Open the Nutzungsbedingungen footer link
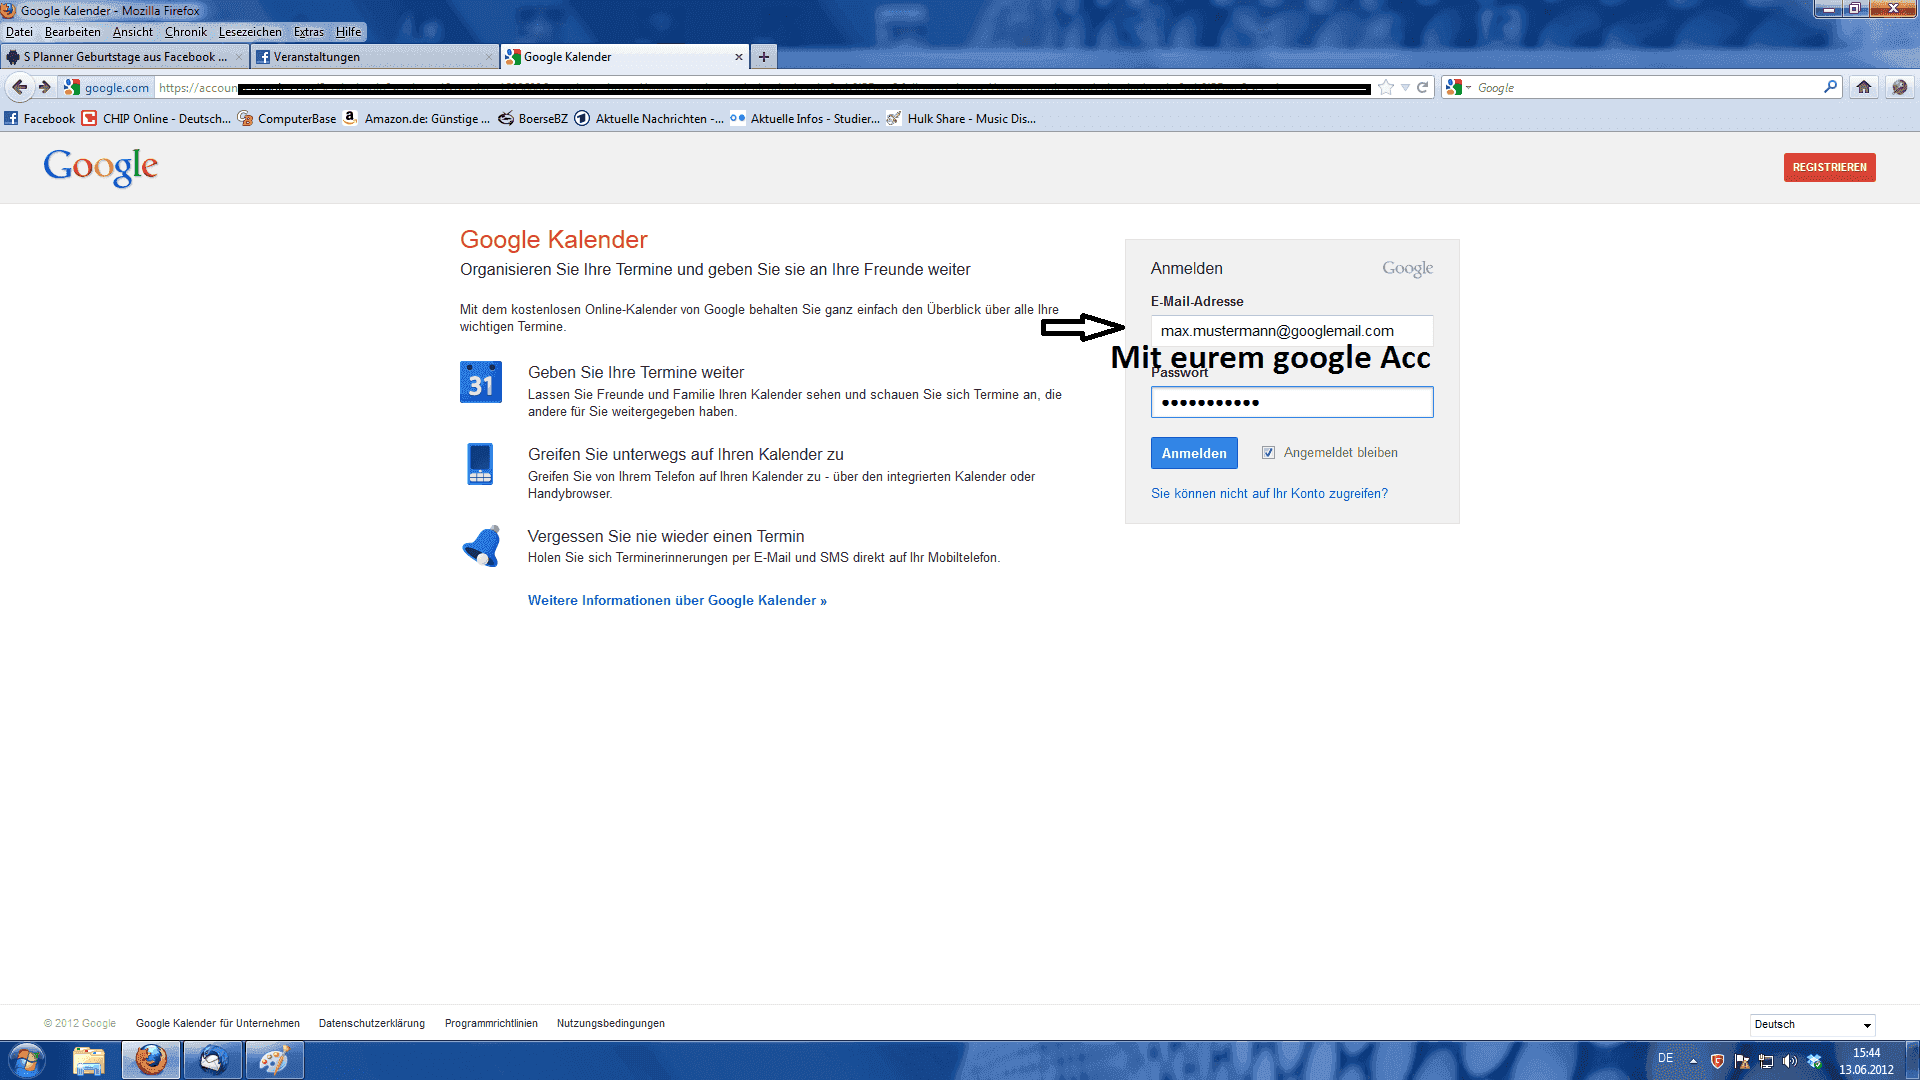Viewport: 1920px width, 1080px height. click(x=611, y=1024)
